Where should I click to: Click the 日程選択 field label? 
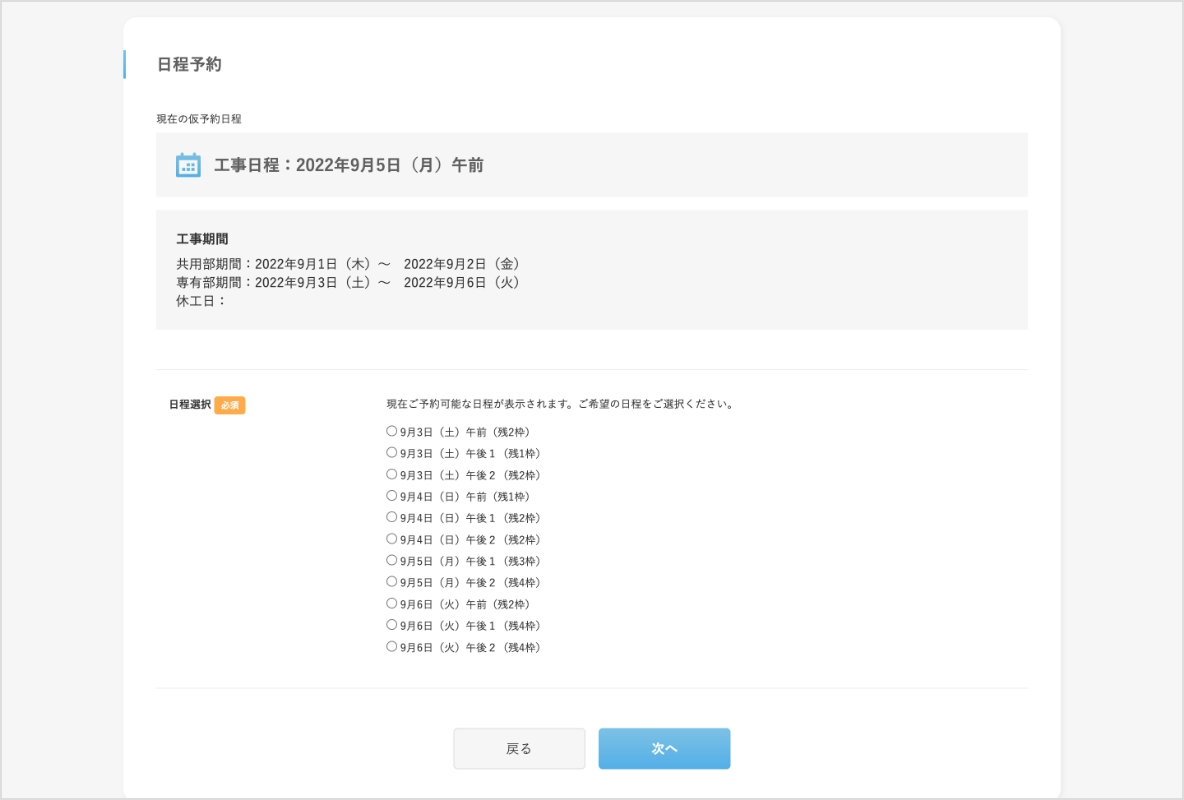tap(189, 405)
